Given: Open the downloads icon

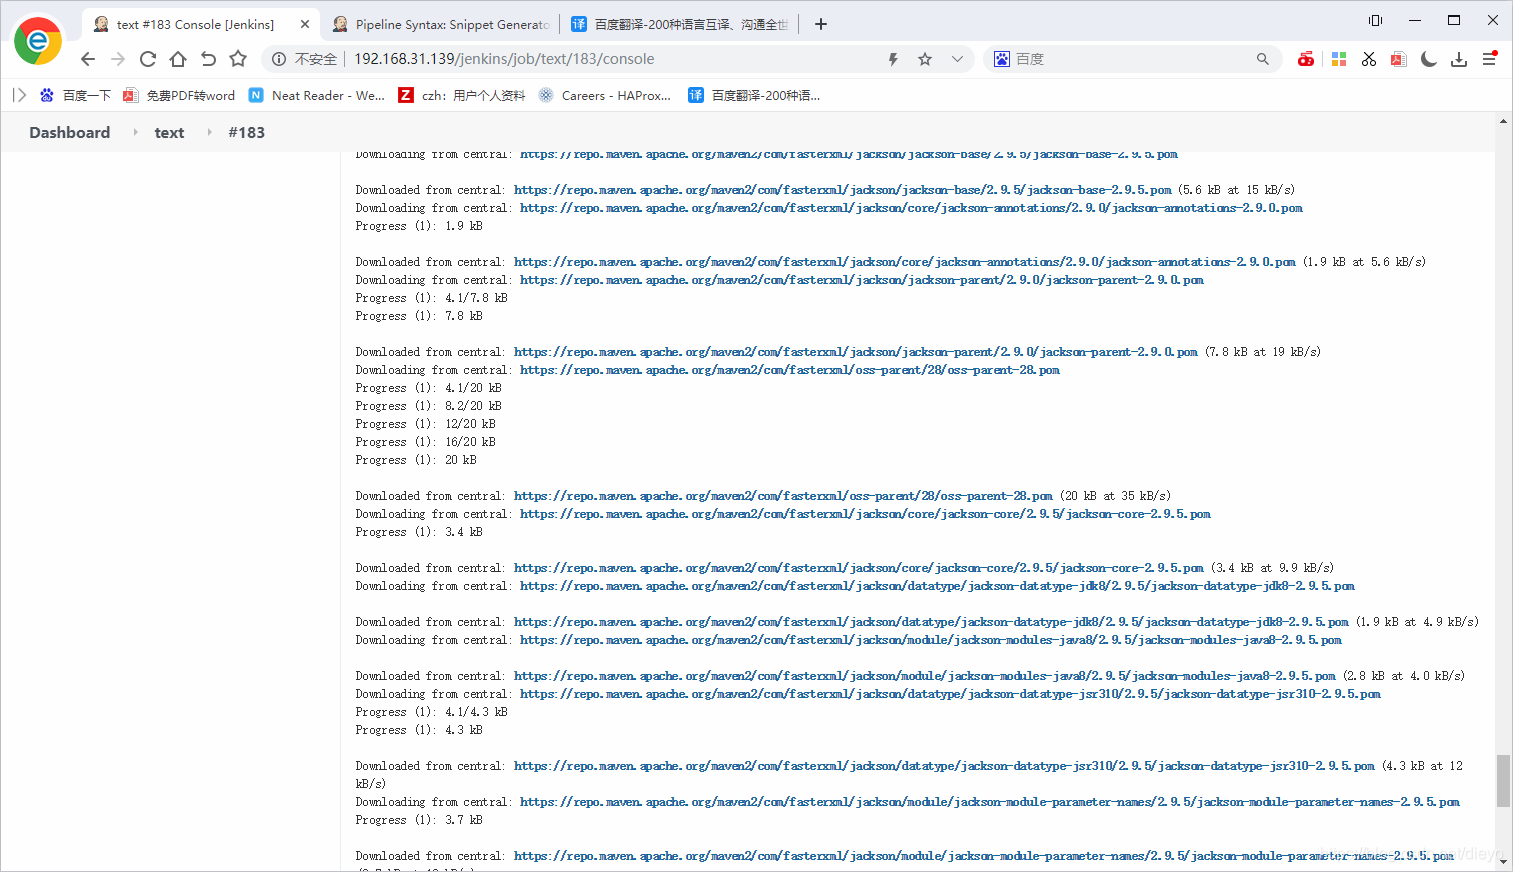Looking at the screenshot, I should click(1459, 59).
